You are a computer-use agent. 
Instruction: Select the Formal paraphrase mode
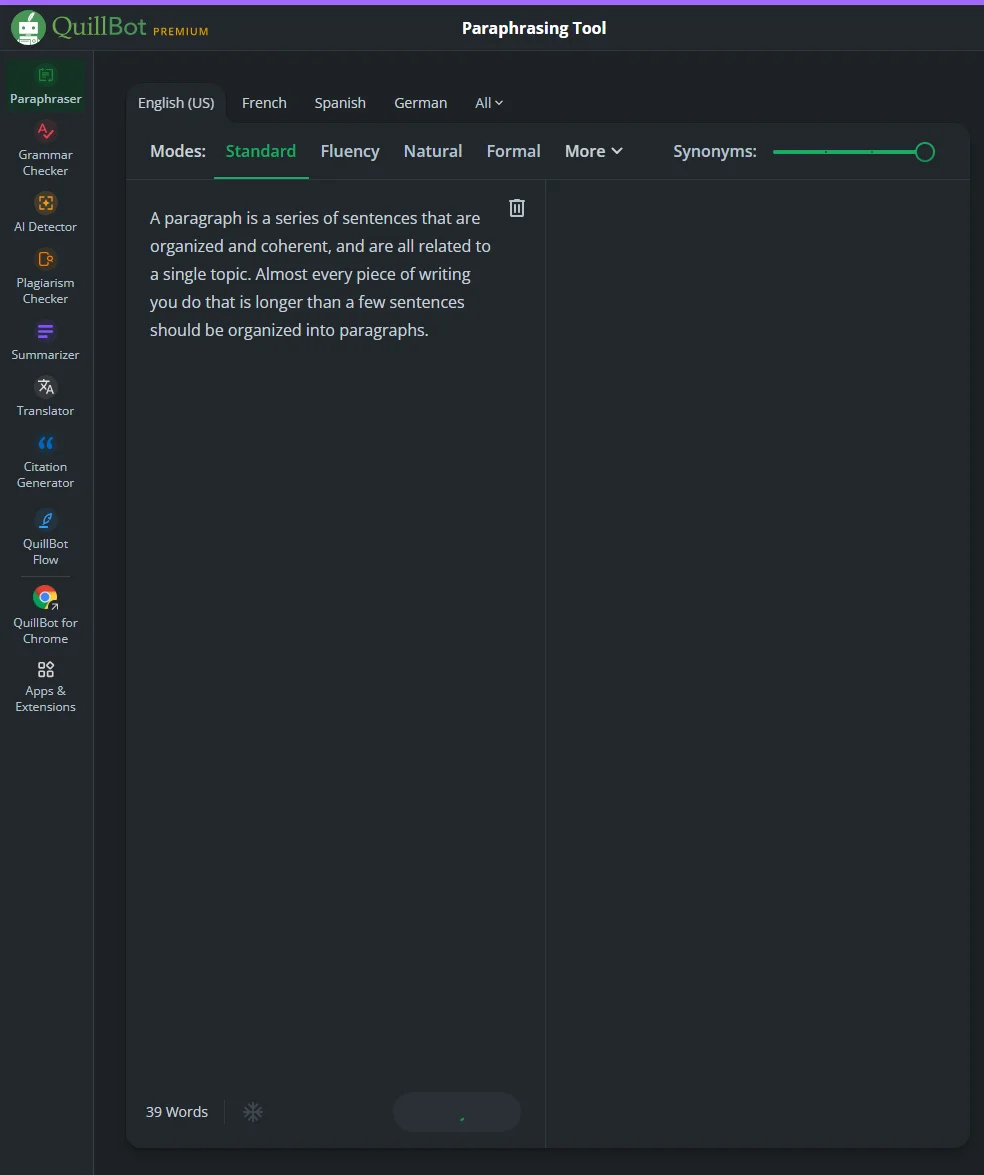513,151
